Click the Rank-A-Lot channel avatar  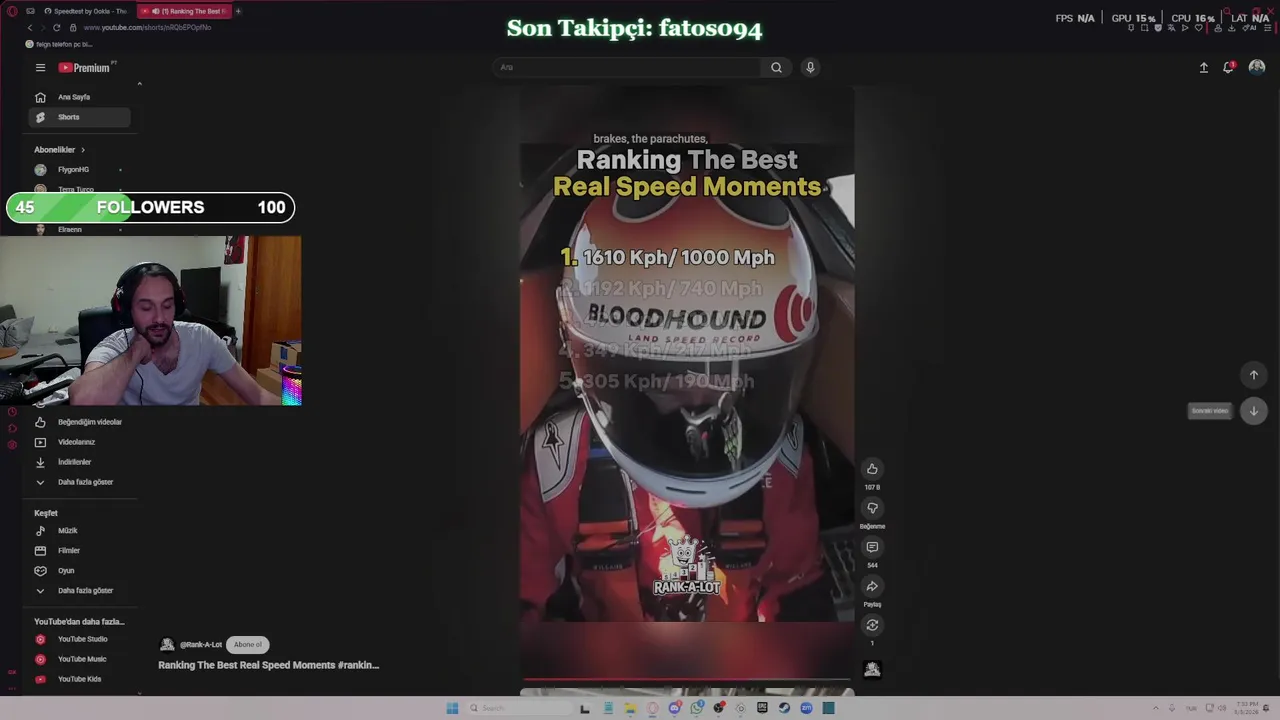point(167,645)
